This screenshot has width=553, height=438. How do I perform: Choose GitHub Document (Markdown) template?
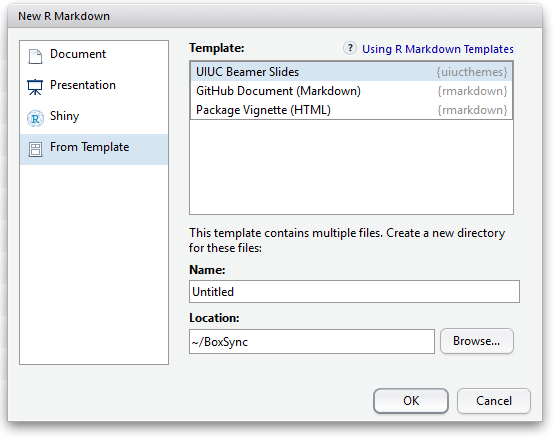click(x=351, y=91)
